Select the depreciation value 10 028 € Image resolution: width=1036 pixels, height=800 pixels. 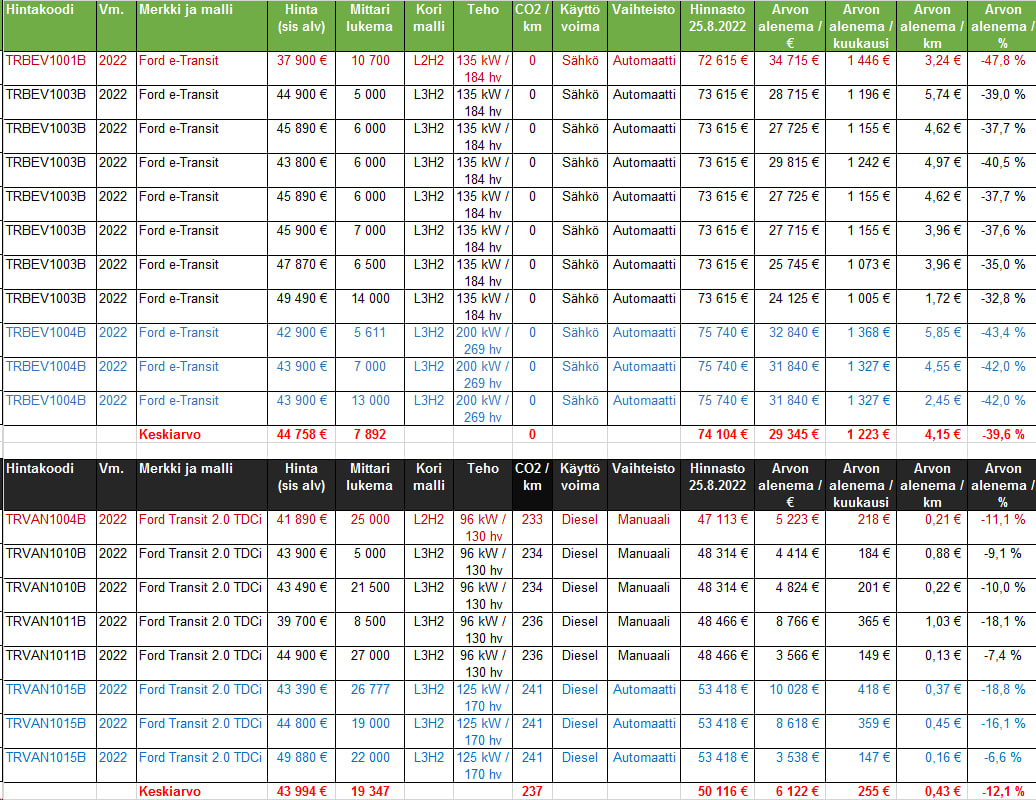coord(790,698)
